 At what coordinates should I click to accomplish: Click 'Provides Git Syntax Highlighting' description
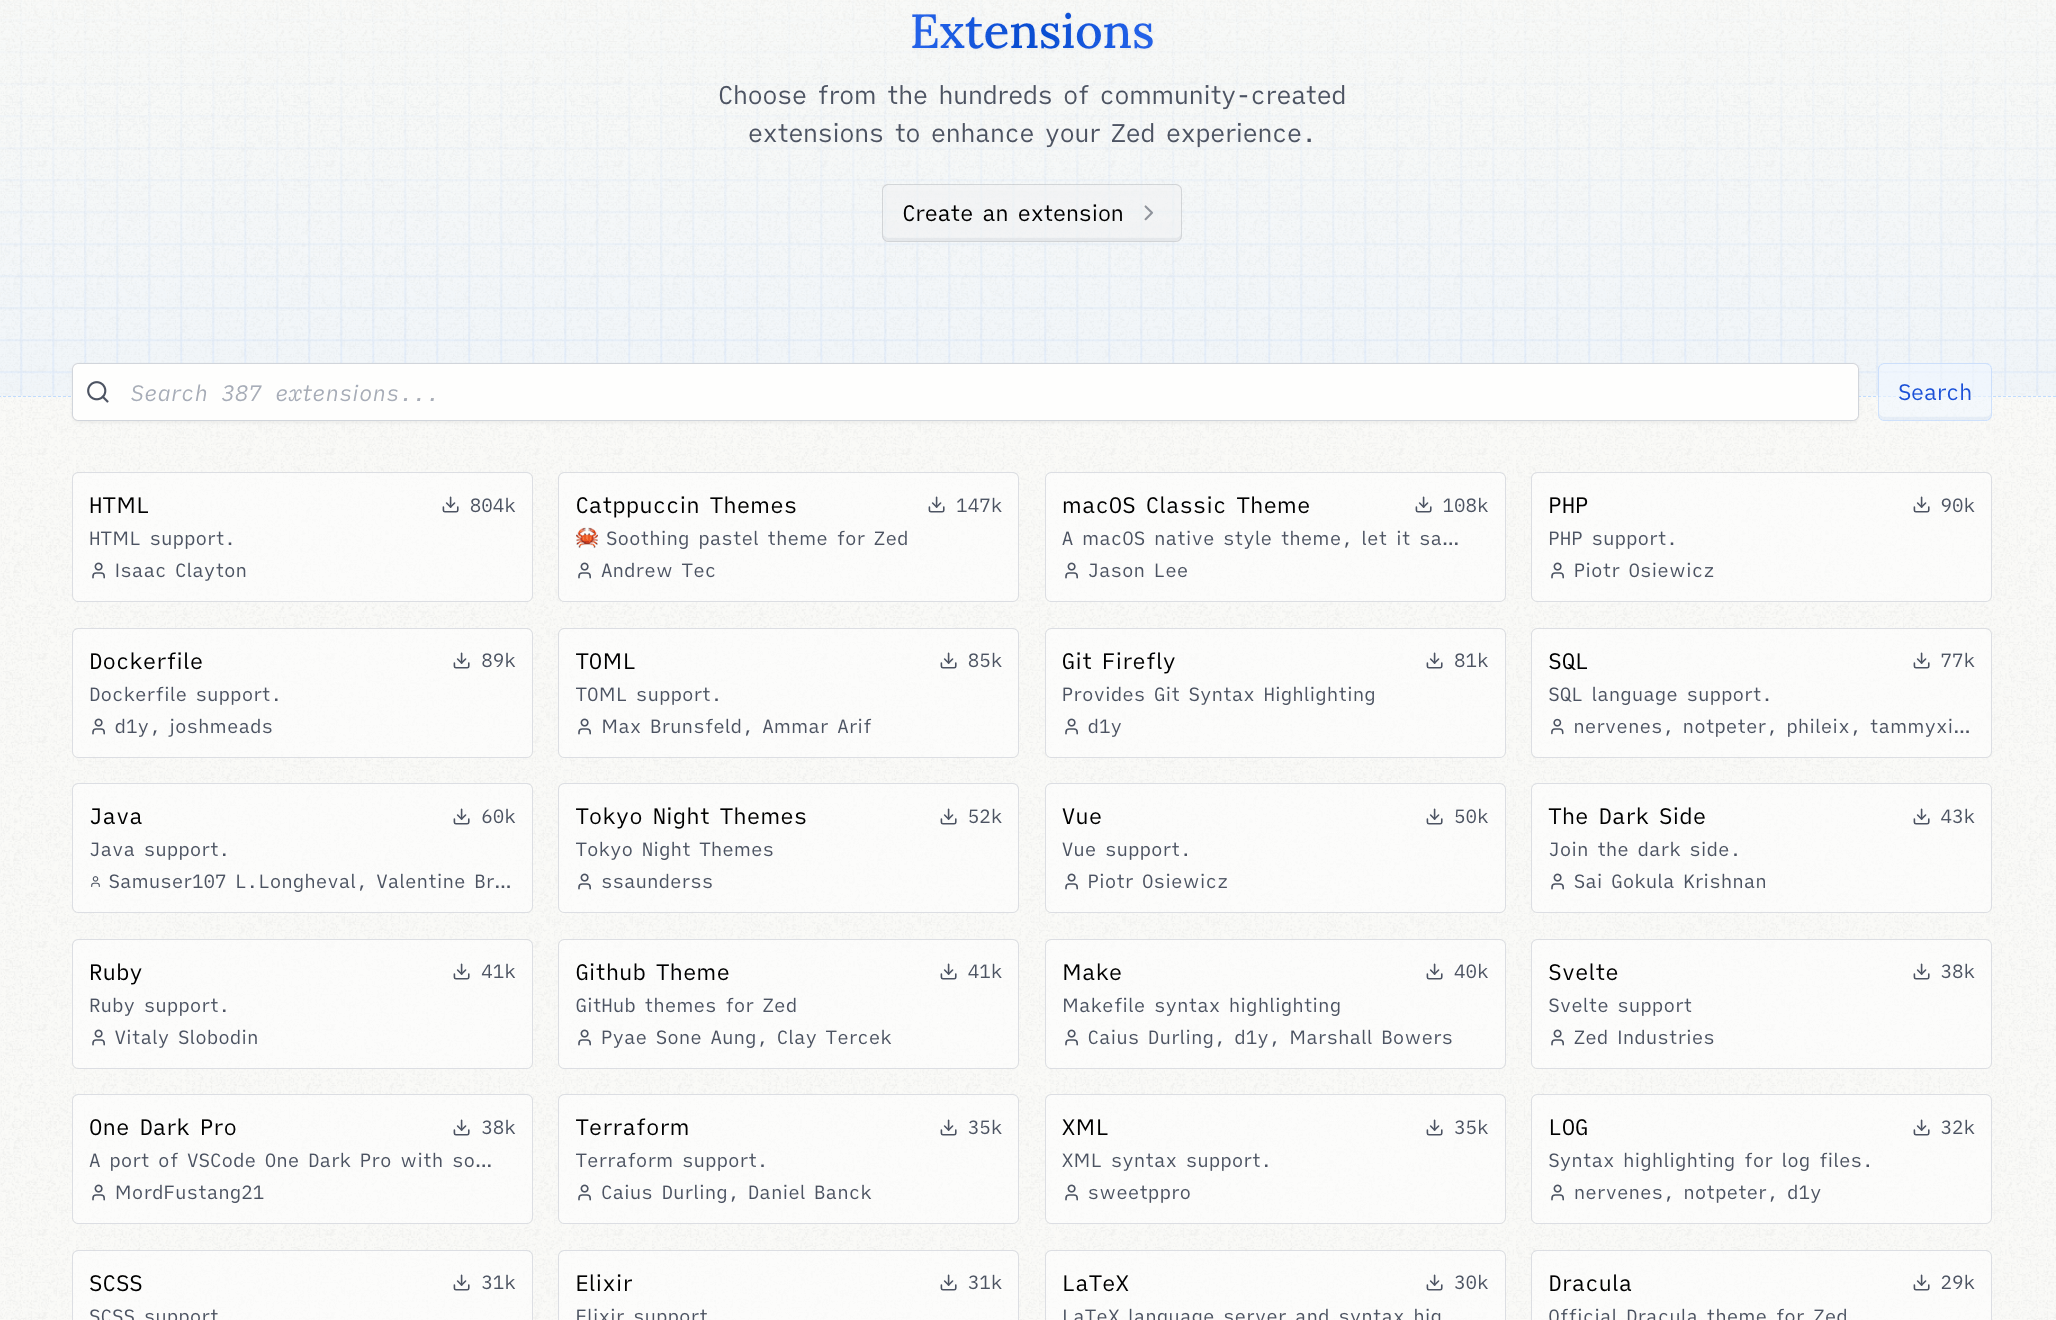[1218, 695]
